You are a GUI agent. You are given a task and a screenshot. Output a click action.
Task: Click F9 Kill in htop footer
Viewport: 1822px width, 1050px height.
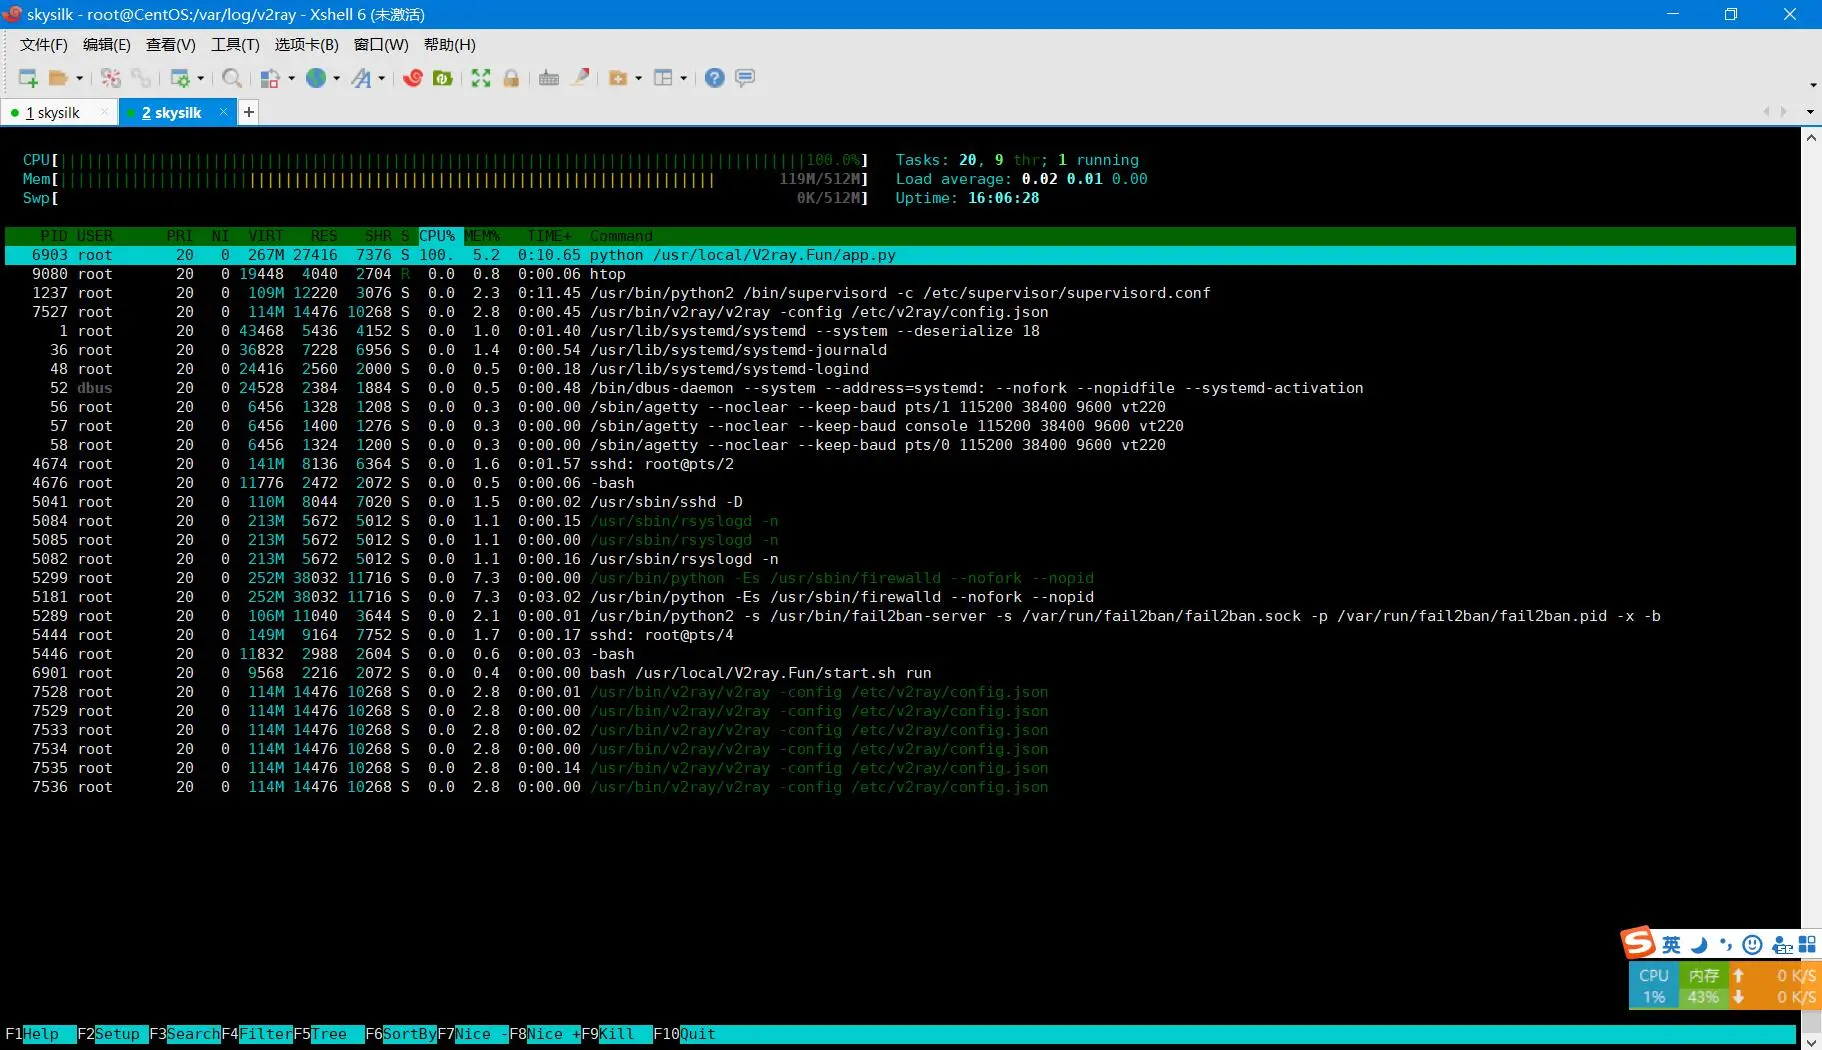click(616, 1034)
